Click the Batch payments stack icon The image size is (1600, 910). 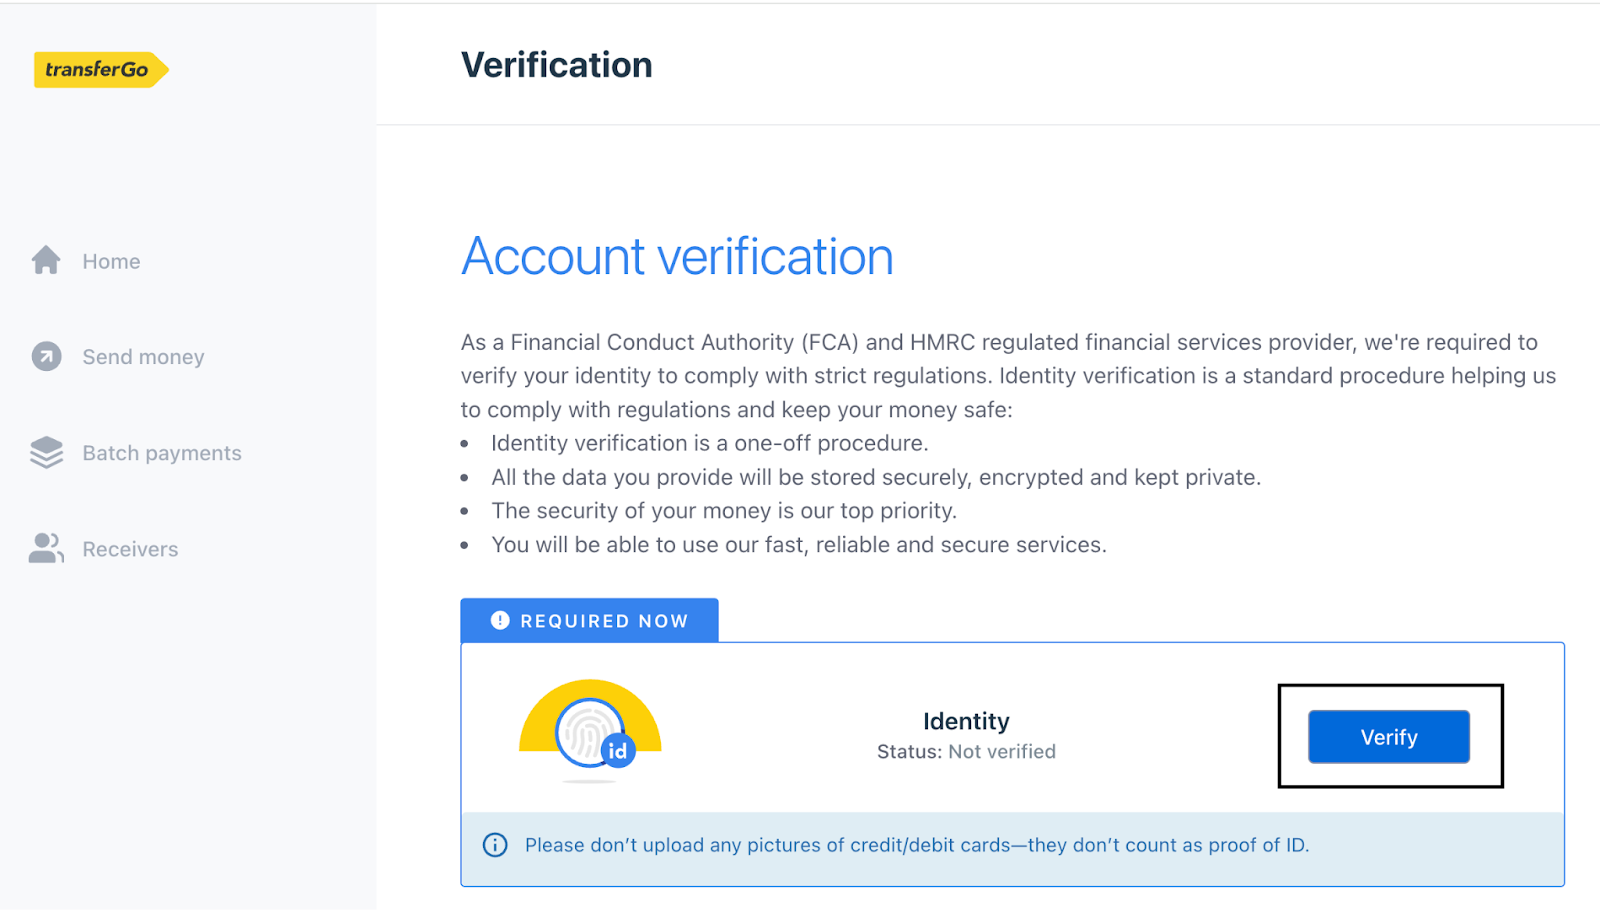point(45,452)
